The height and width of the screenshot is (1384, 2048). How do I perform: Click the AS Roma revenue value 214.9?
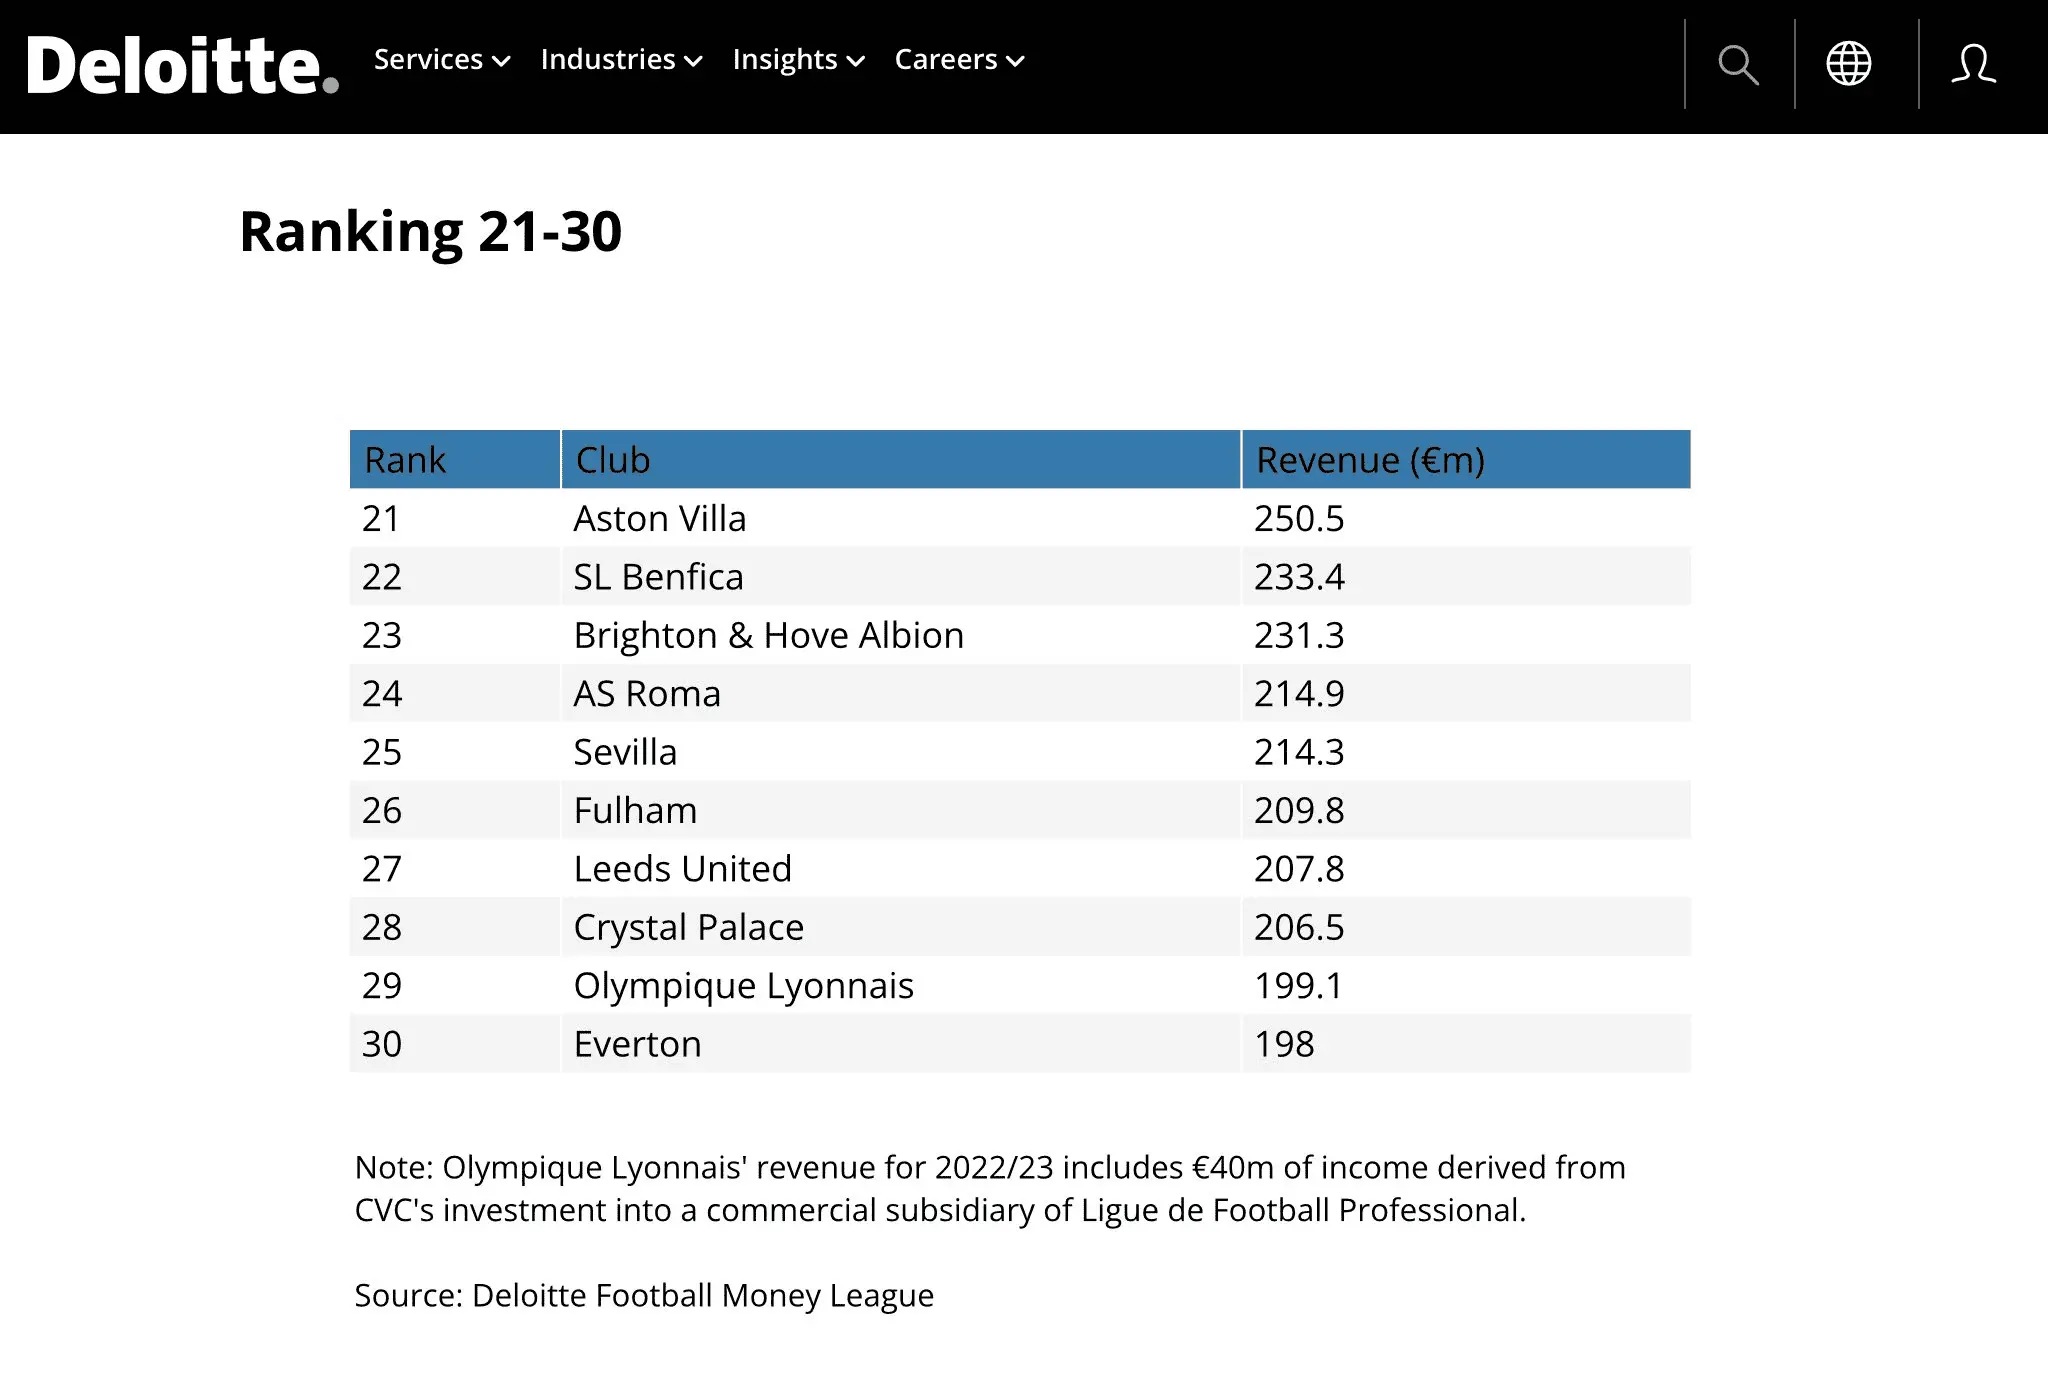coord(1299,694)
